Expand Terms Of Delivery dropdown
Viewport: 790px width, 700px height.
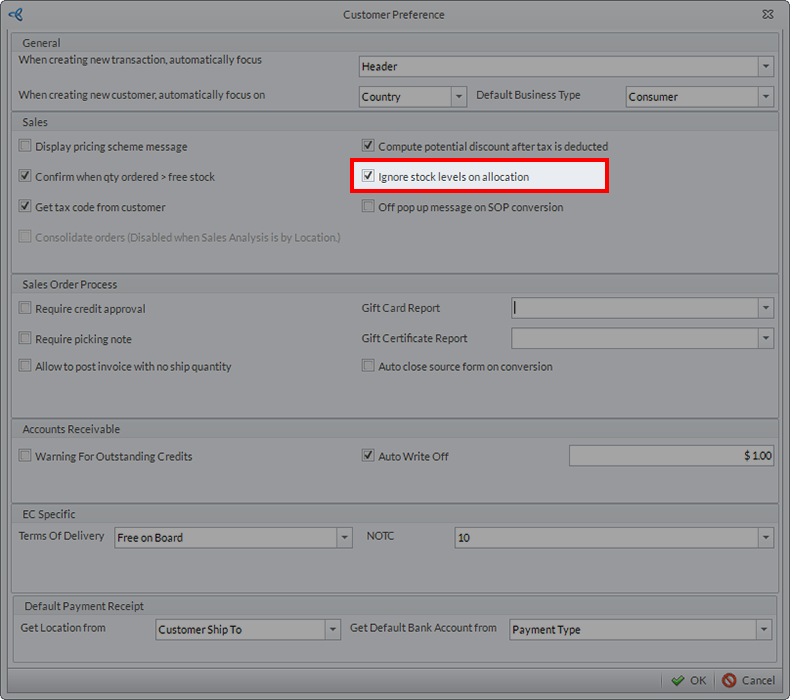click(345, 538)
